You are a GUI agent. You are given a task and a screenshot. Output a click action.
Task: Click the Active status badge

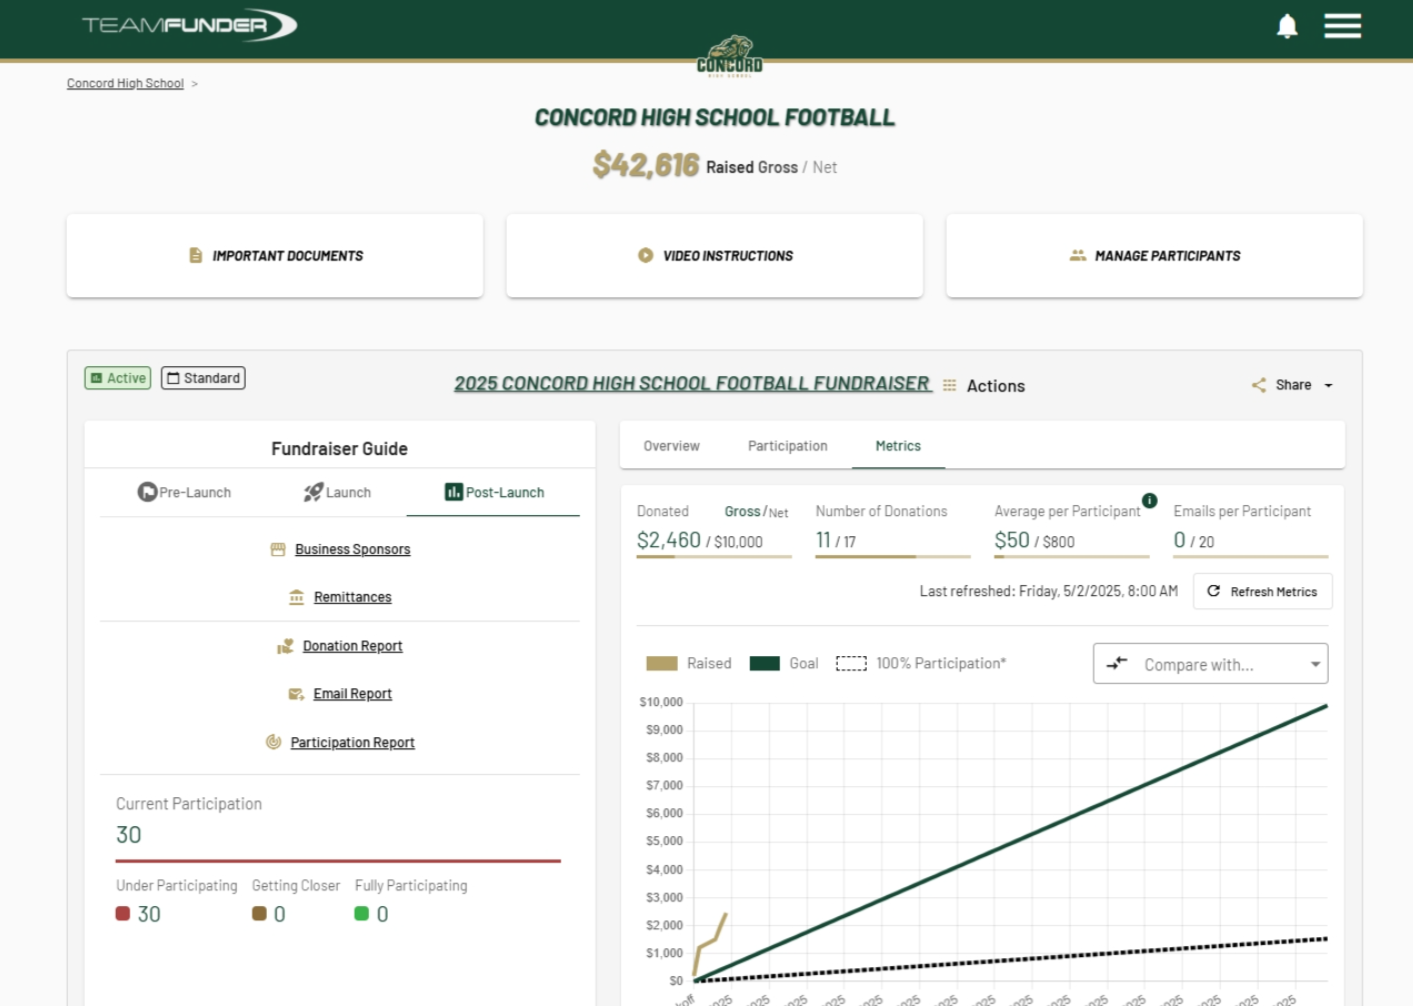(118, 378)
